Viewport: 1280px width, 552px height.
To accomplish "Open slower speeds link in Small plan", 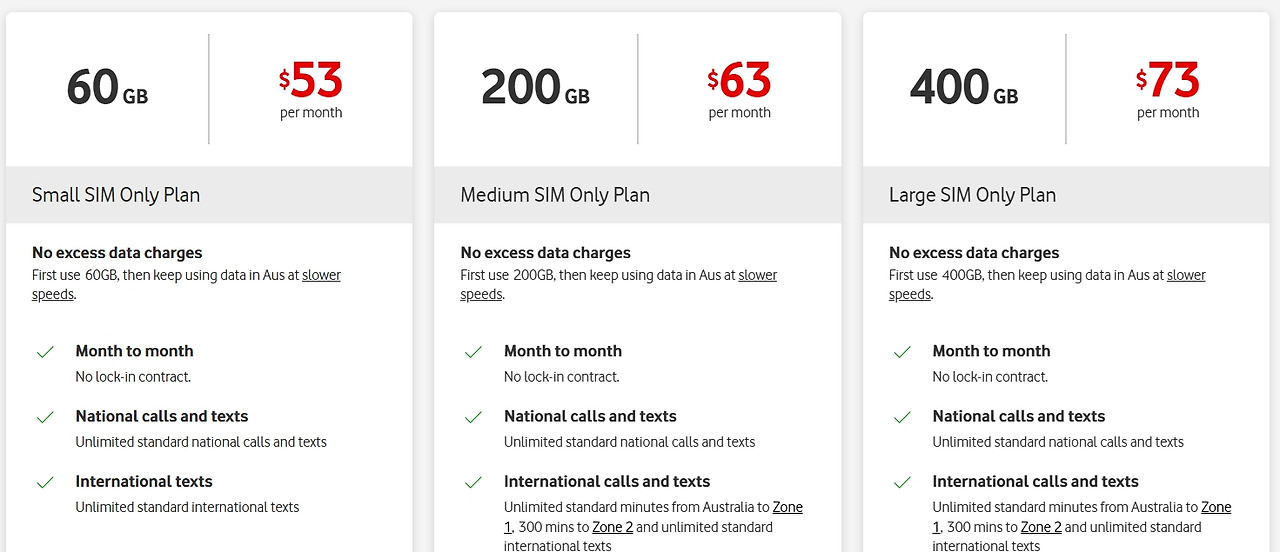I will click(x=321, y=275).
